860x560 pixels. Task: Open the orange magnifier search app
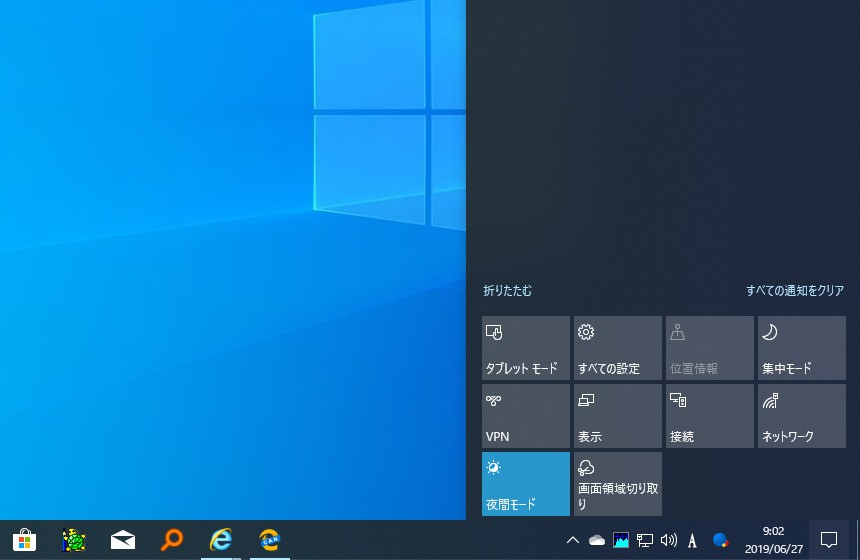172,540
